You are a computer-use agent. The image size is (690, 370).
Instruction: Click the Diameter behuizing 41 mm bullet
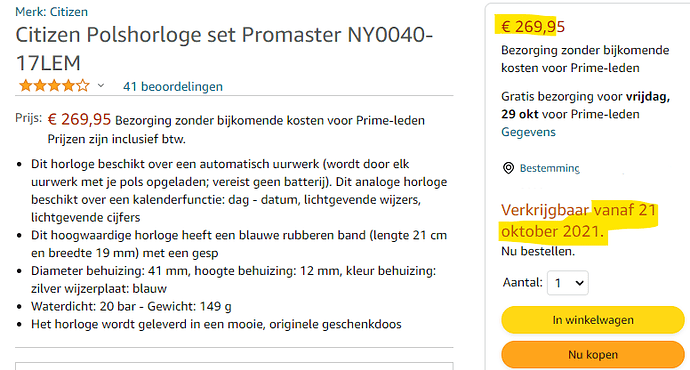[233, 279]
